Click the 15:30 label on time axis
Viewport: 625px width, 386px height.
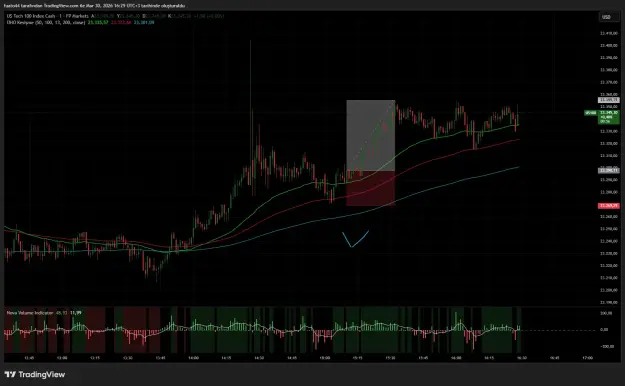(390, 358)
